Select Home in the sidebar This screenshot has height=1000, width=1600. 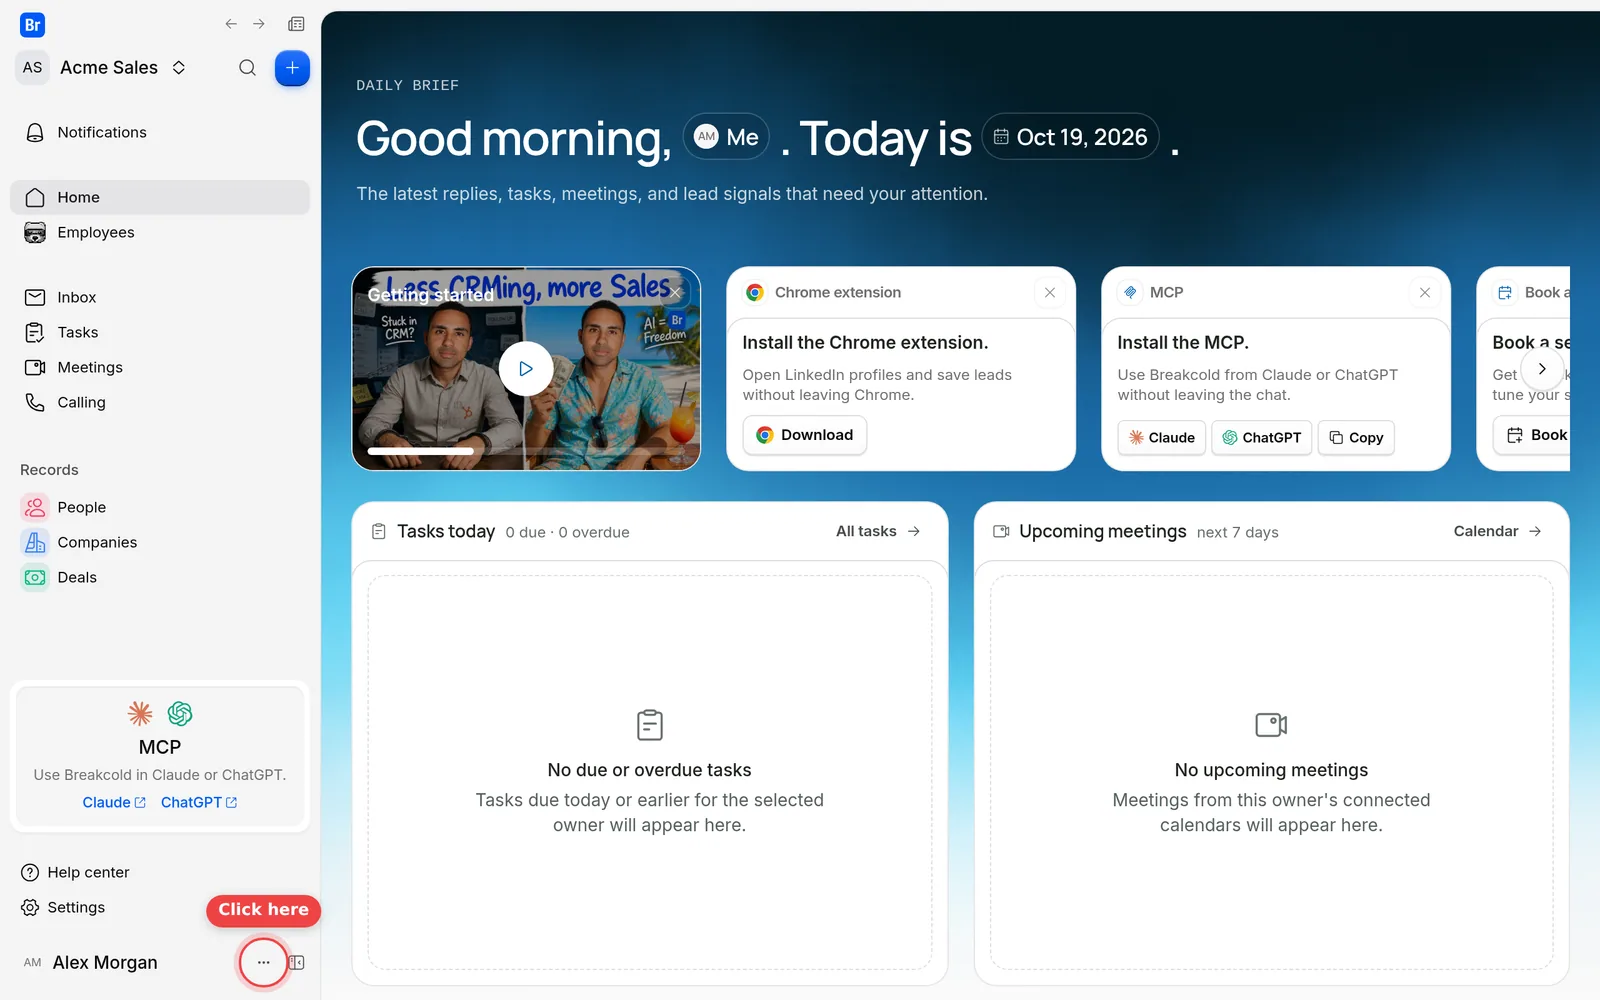pyautogui.click(x=160, y=197)
